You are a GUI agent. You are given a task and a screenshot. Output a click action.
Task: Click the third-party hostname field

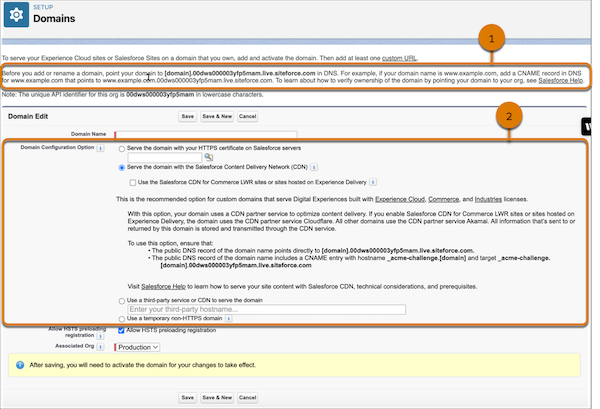tap(266, 309)
